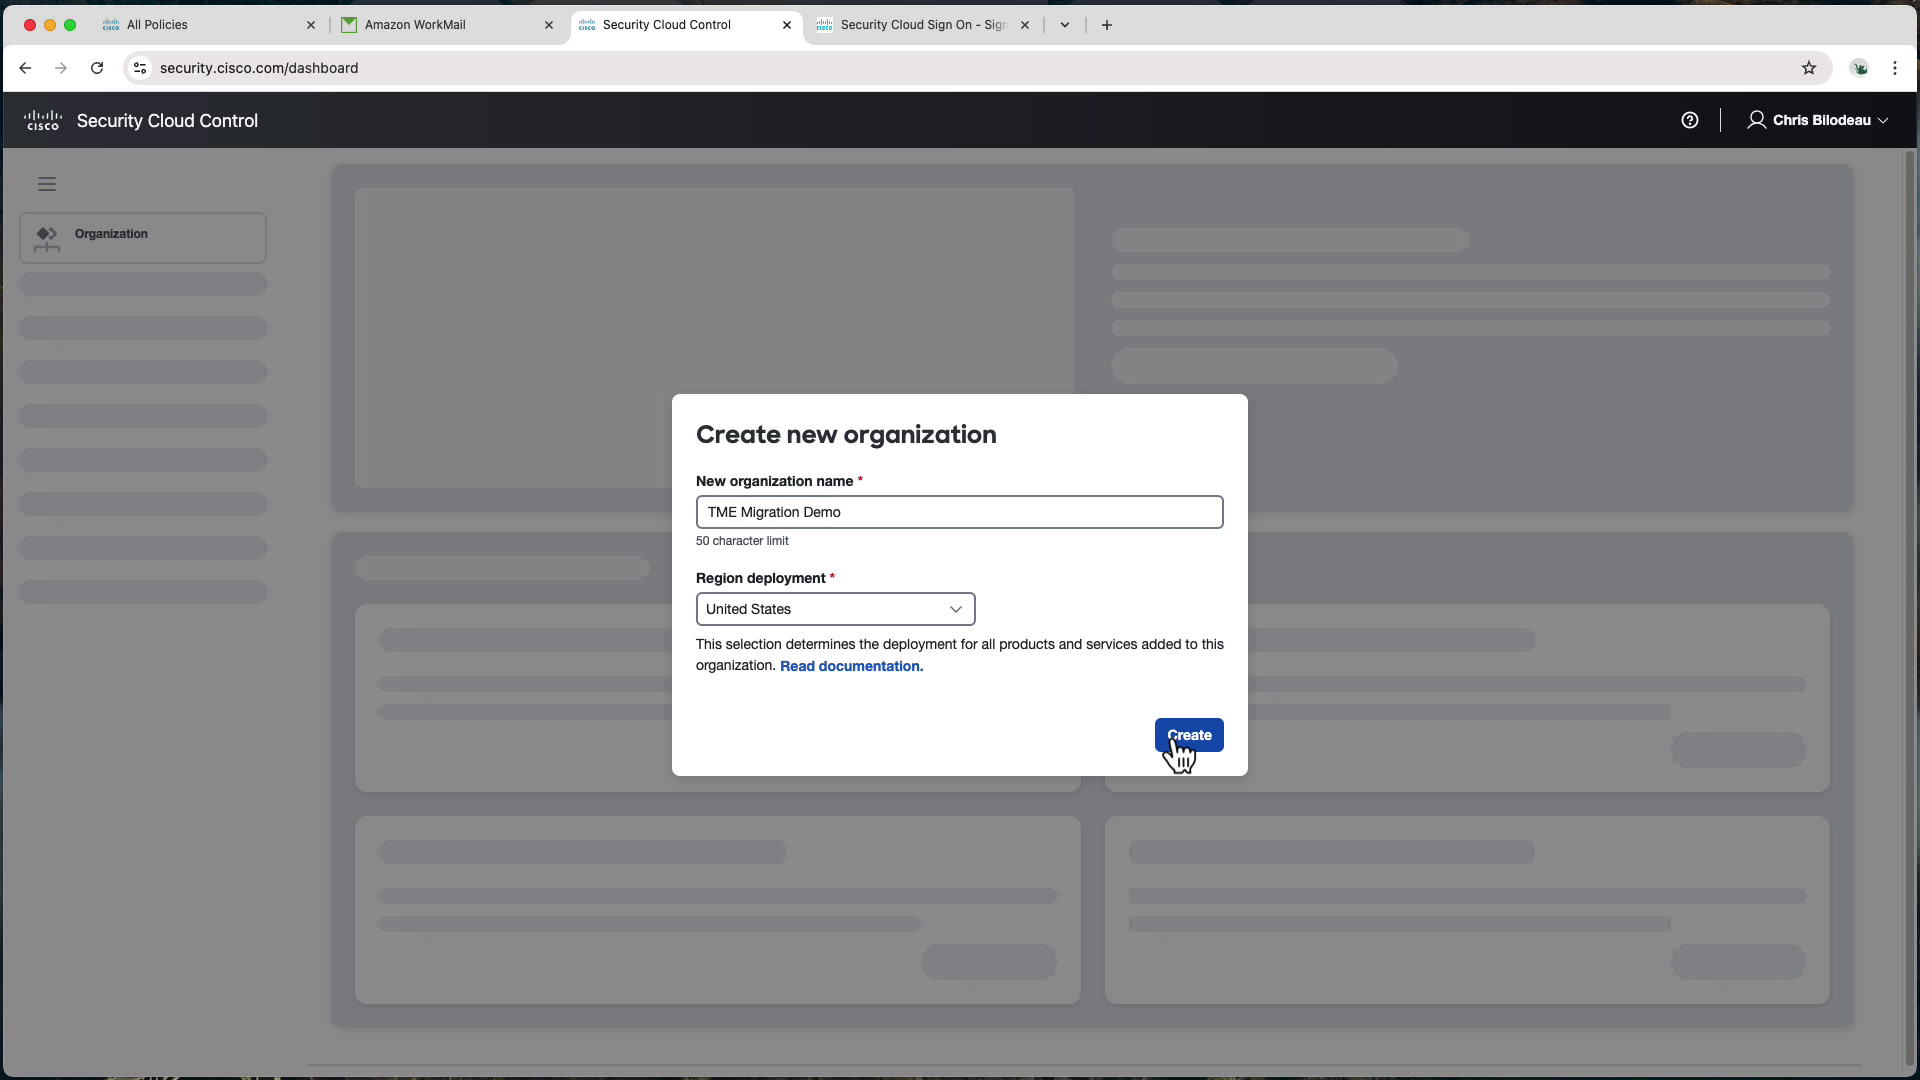
Task: Select Organization in sidebar
Action: 143,238
